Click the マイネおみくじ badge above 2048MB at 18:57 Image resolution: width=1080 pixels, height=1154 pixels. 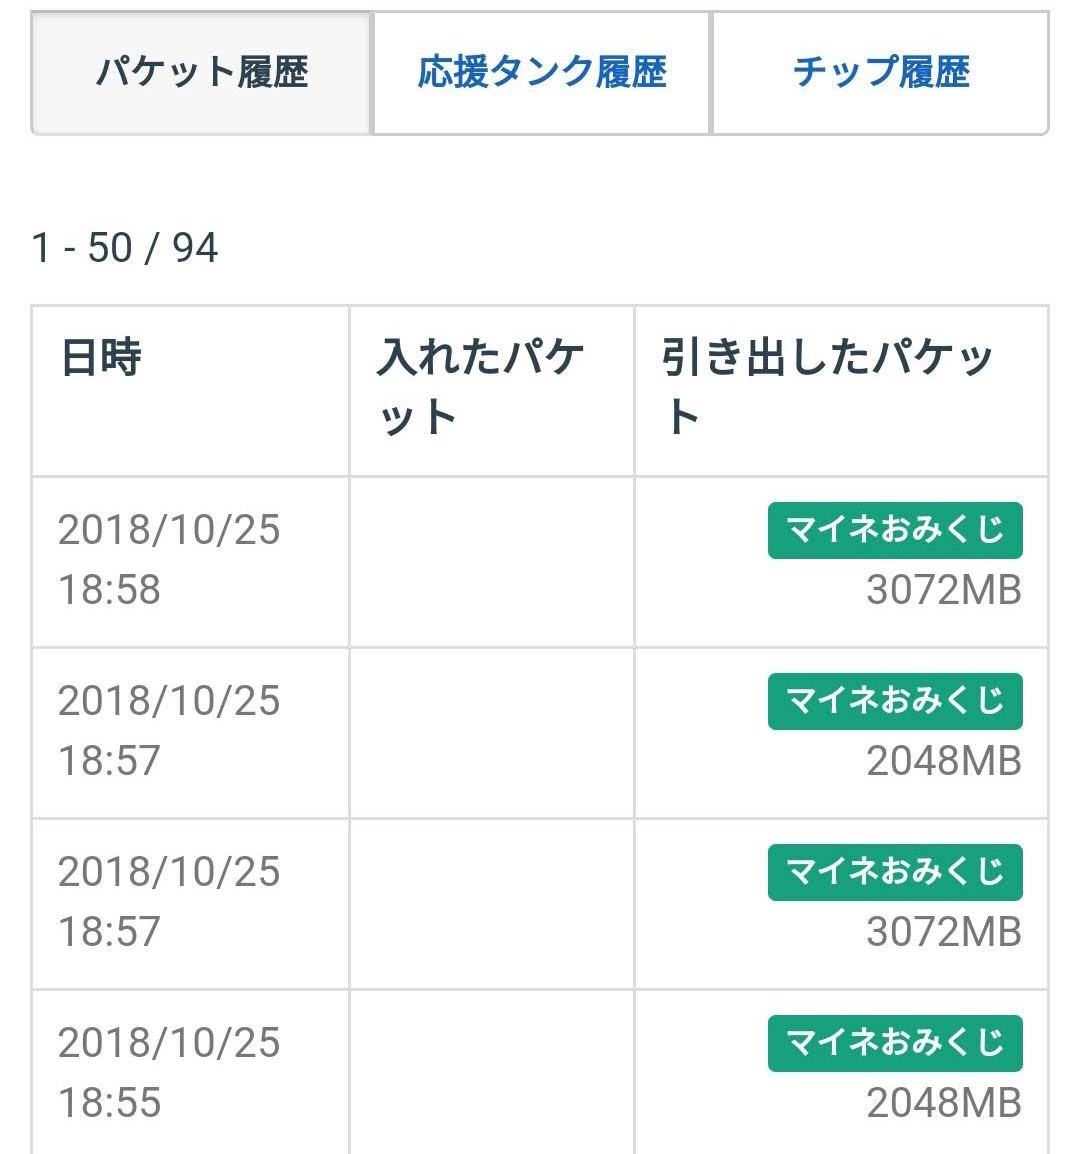pos(895,701)
